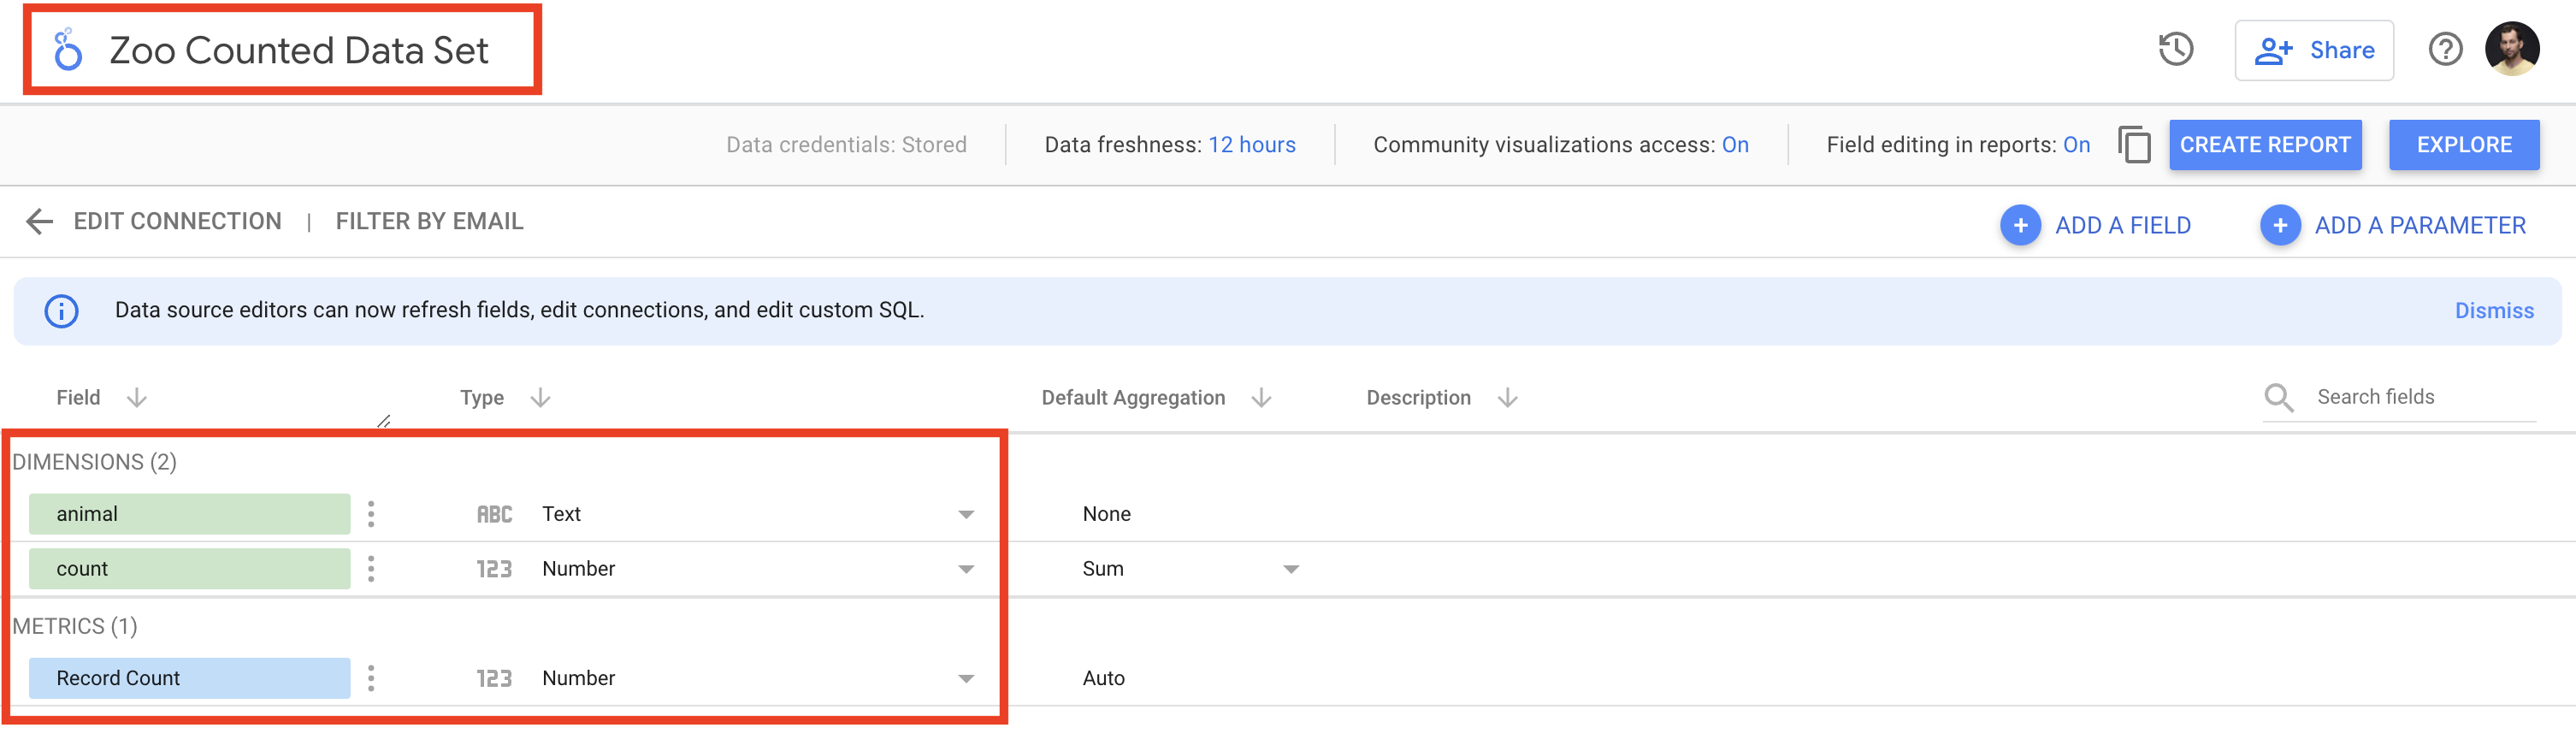Click the Looker Studio logo

tap(68, 50)
